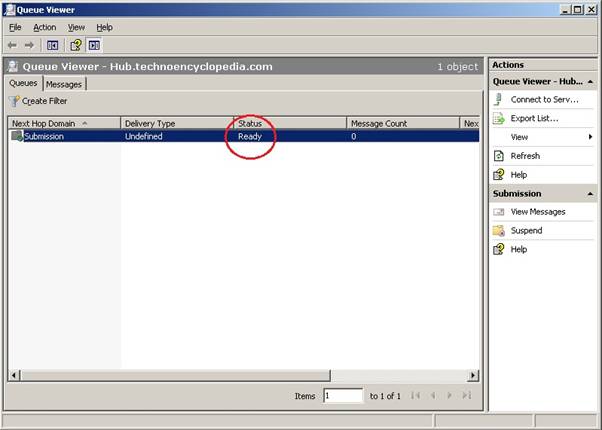Go to last page of items

[466, 395]
